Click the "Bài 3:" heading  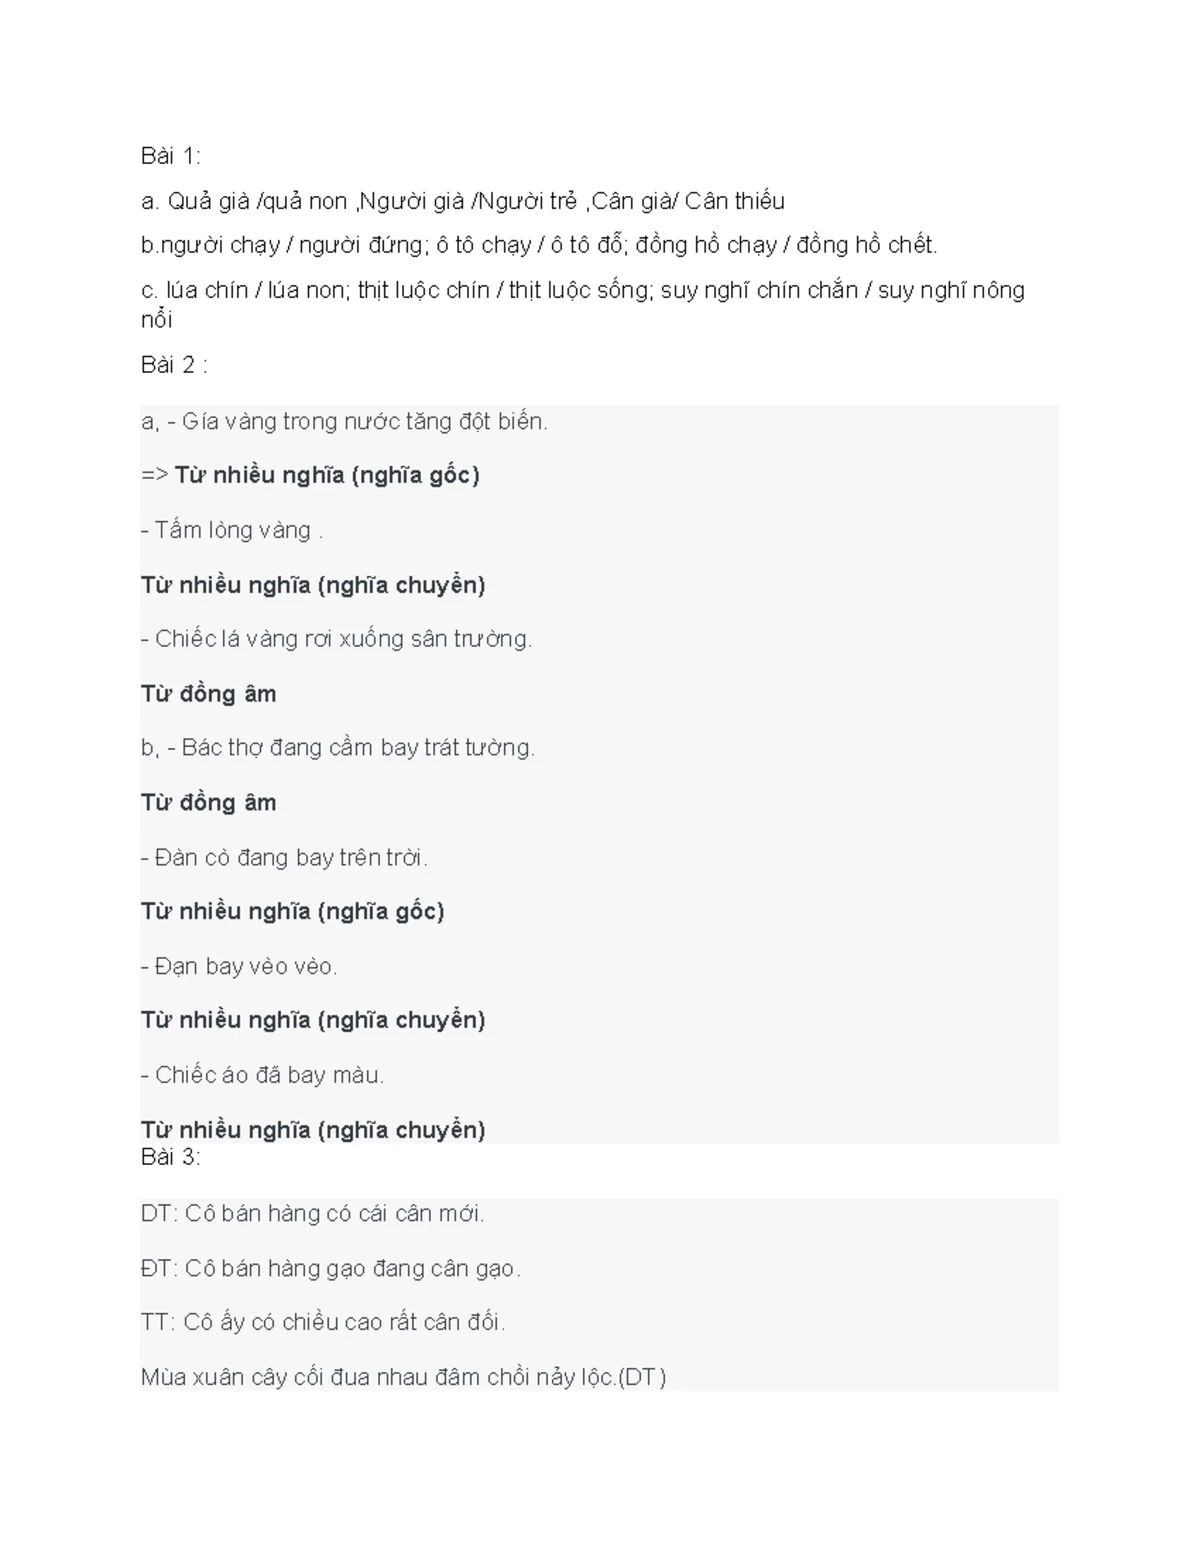[171, 1157]
